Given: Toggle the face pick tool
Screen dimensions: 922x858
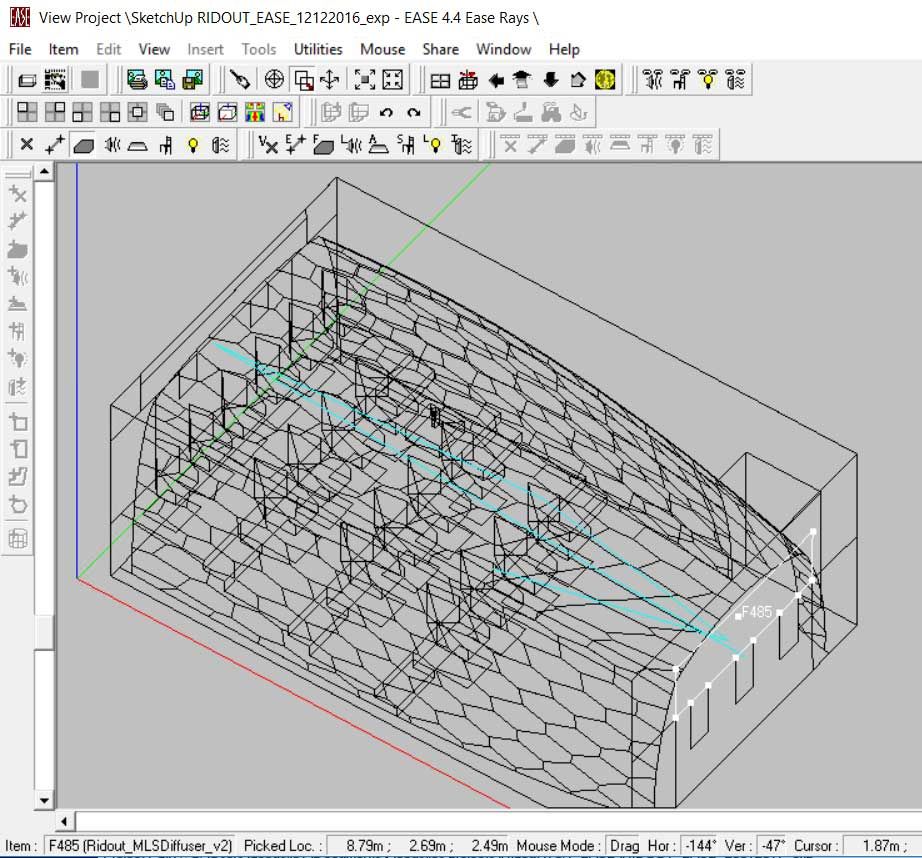Looking at the screenshot, I should click(x=83, y=145).
